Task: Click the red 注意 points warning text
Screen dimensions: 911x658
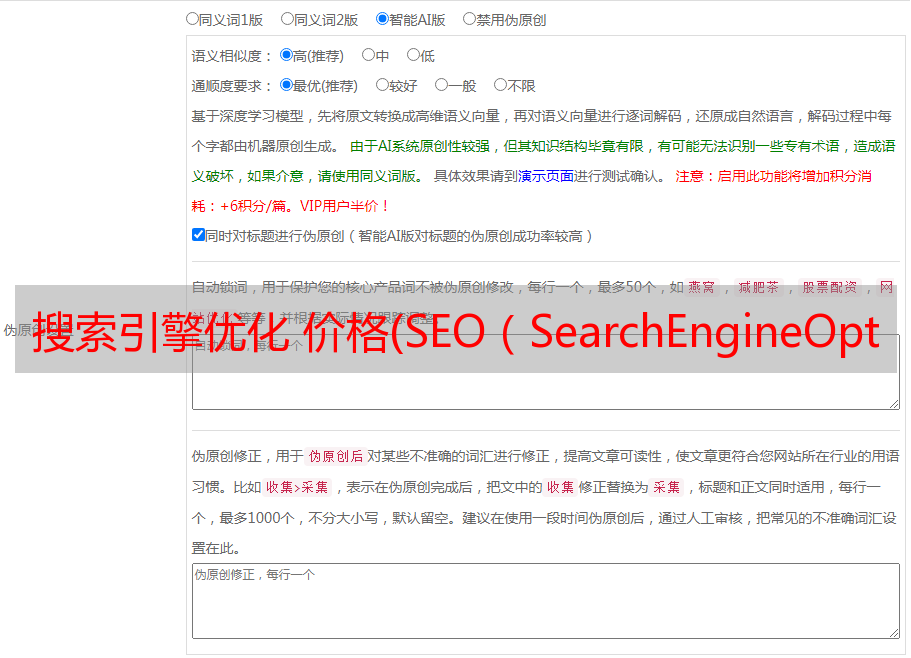Action: pyautogui.click(x=532, y=191)
